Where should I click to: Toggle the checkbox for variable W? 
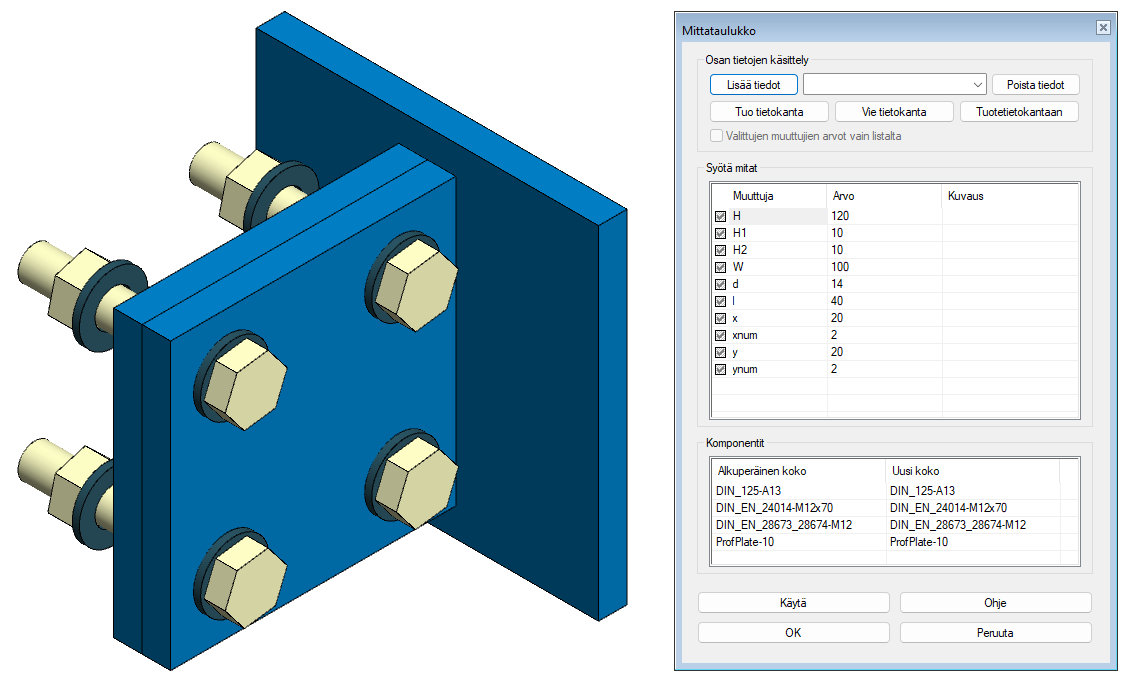tap(721, 267)
